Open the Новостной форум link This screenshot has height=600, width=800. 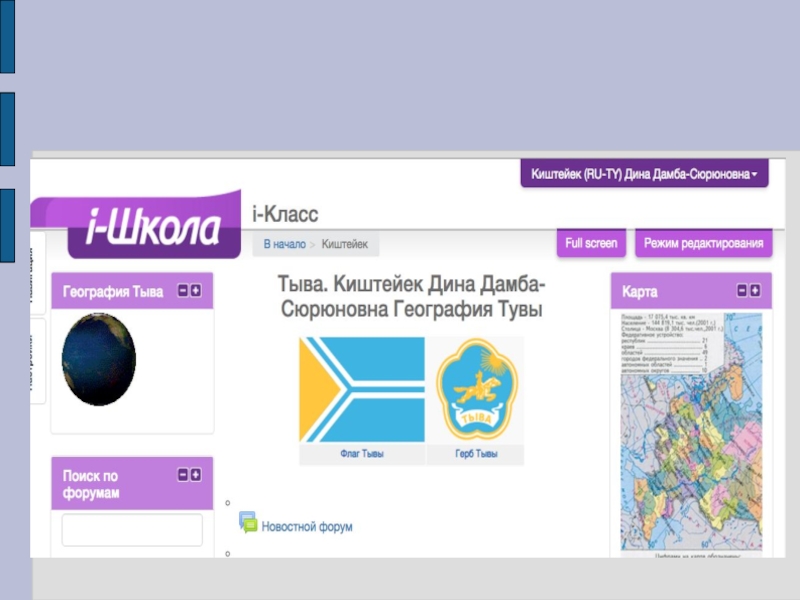pos(307,527)
